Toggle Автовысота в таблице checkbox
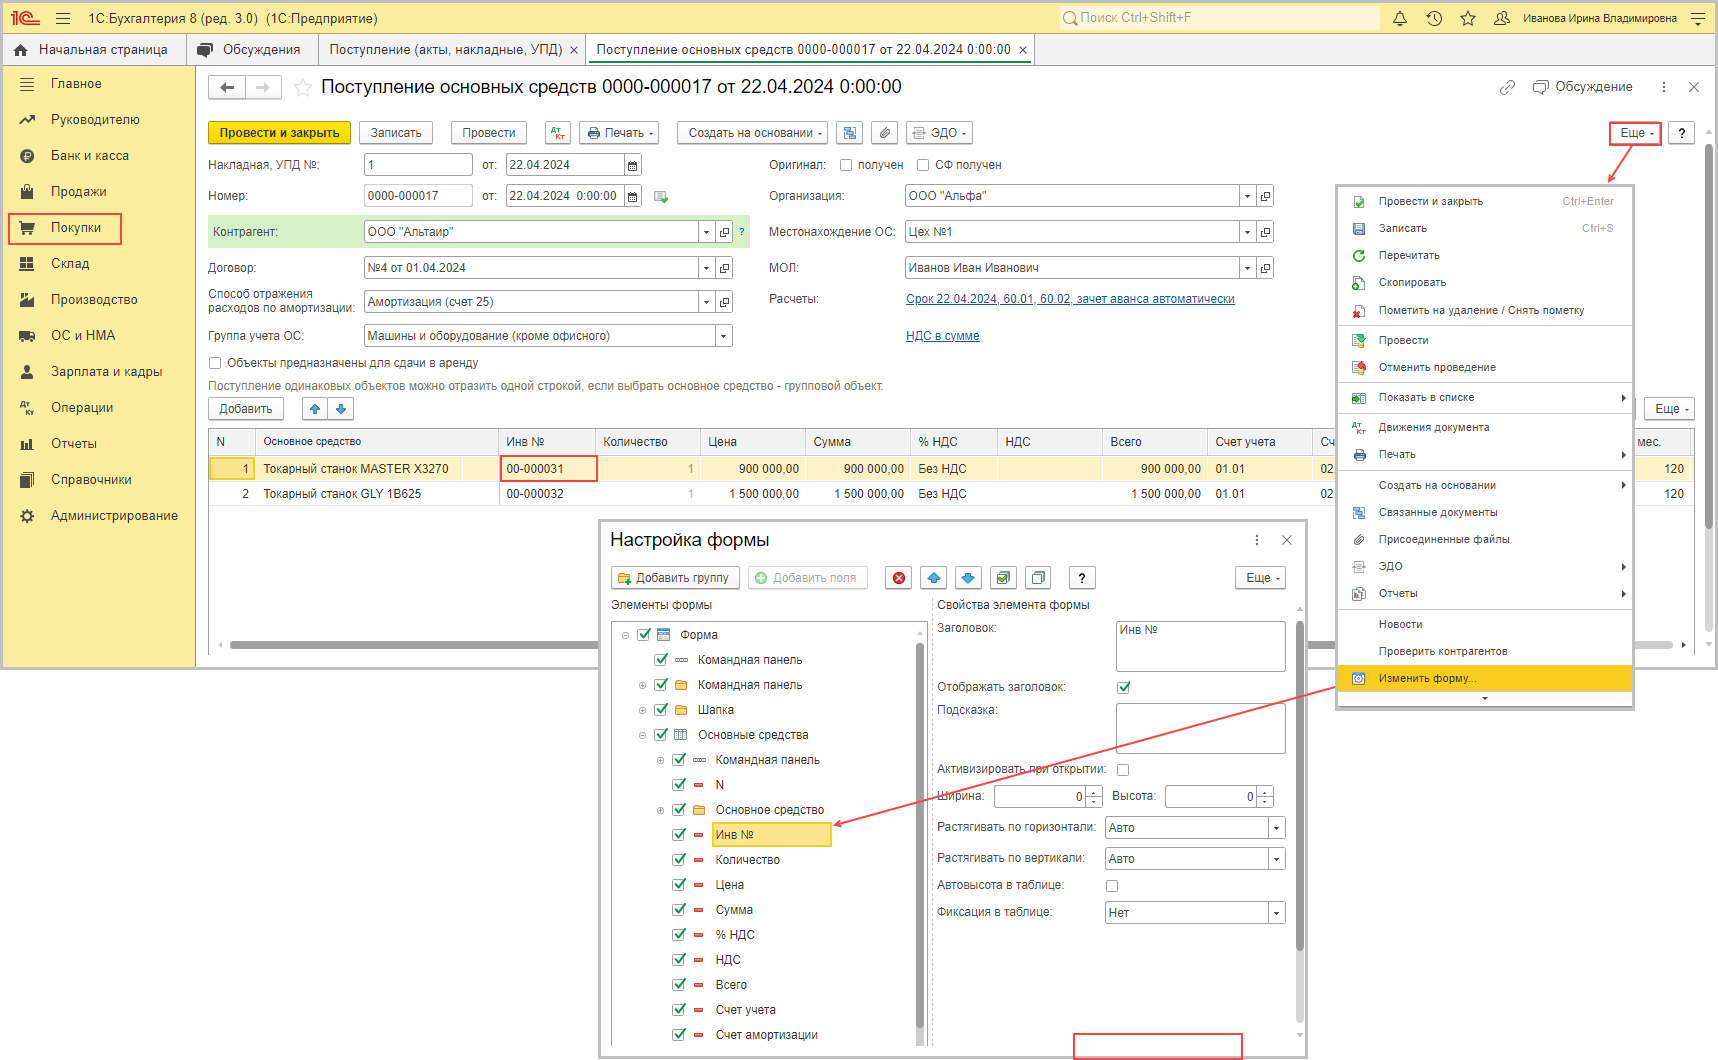Viewport: 1718px width, 1060px height. tap(1112, 886)
